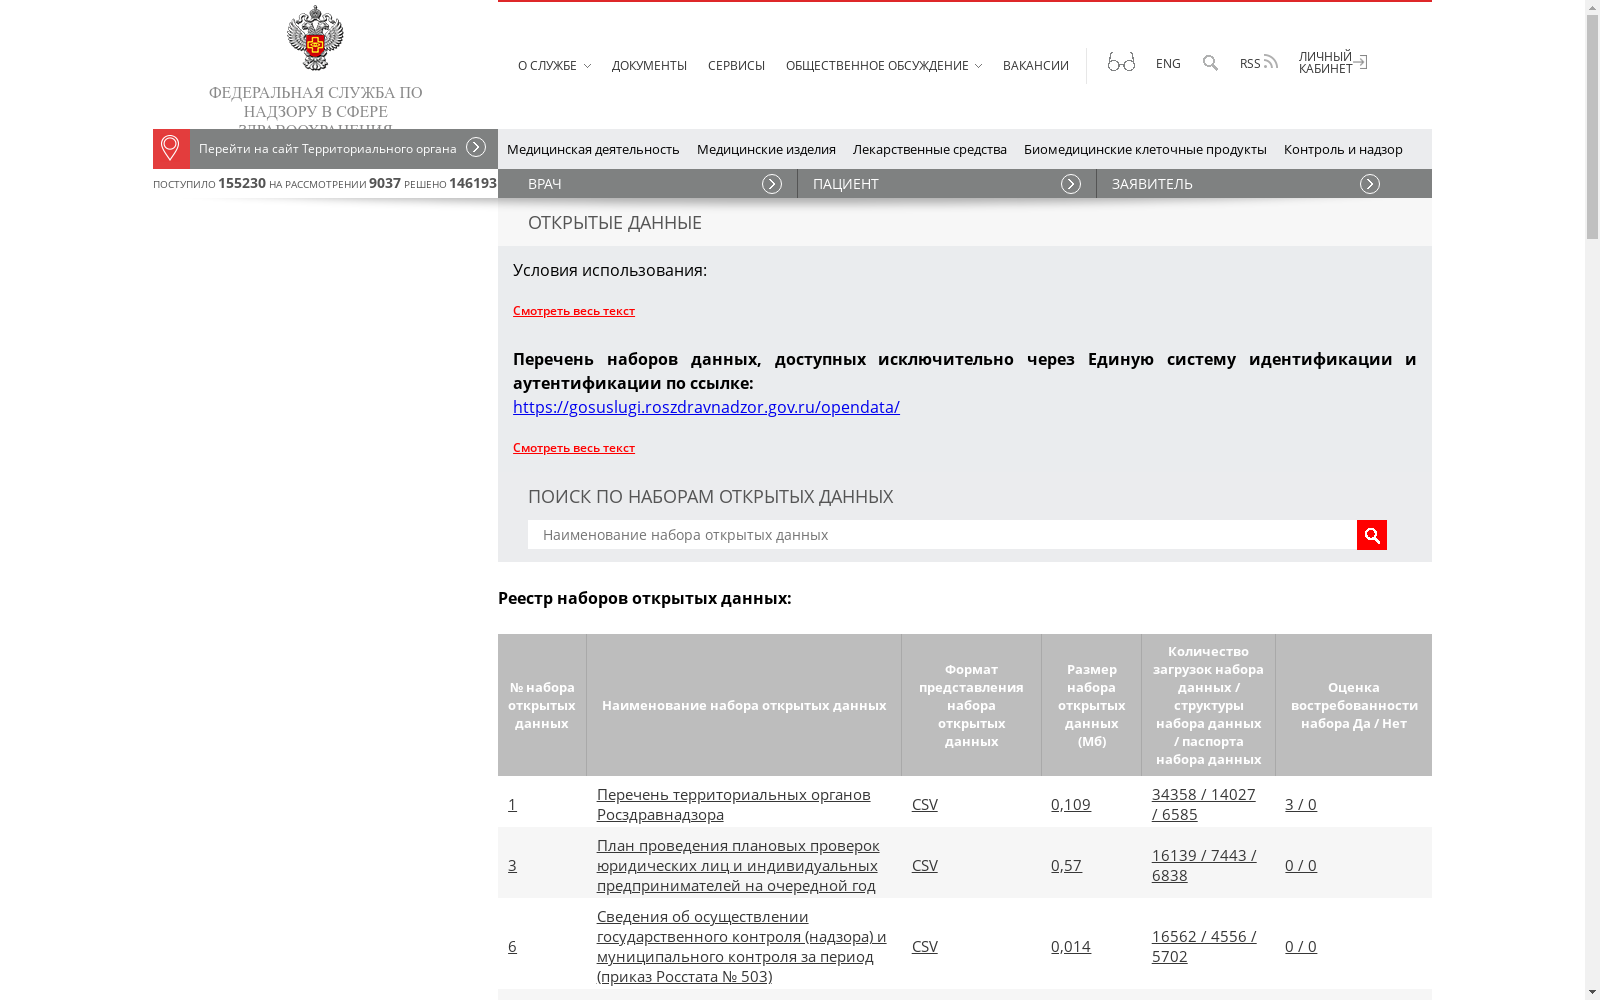The height and width of the screenshot is (1000, 1600).
Task: Click CSV format for dataset 1
Action: [925, 805]
